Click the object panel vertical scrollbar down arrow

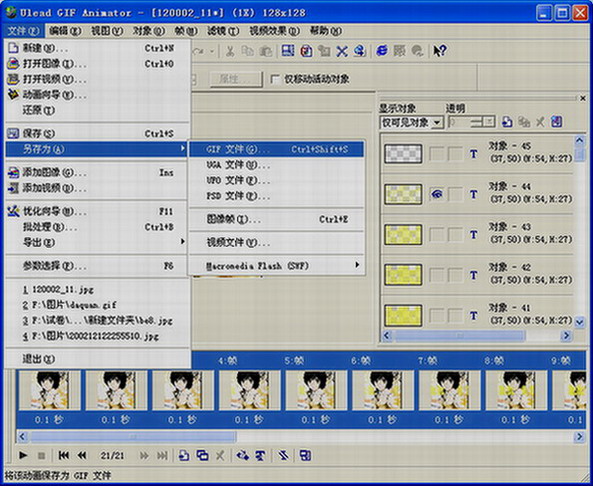tap(579, 322)
